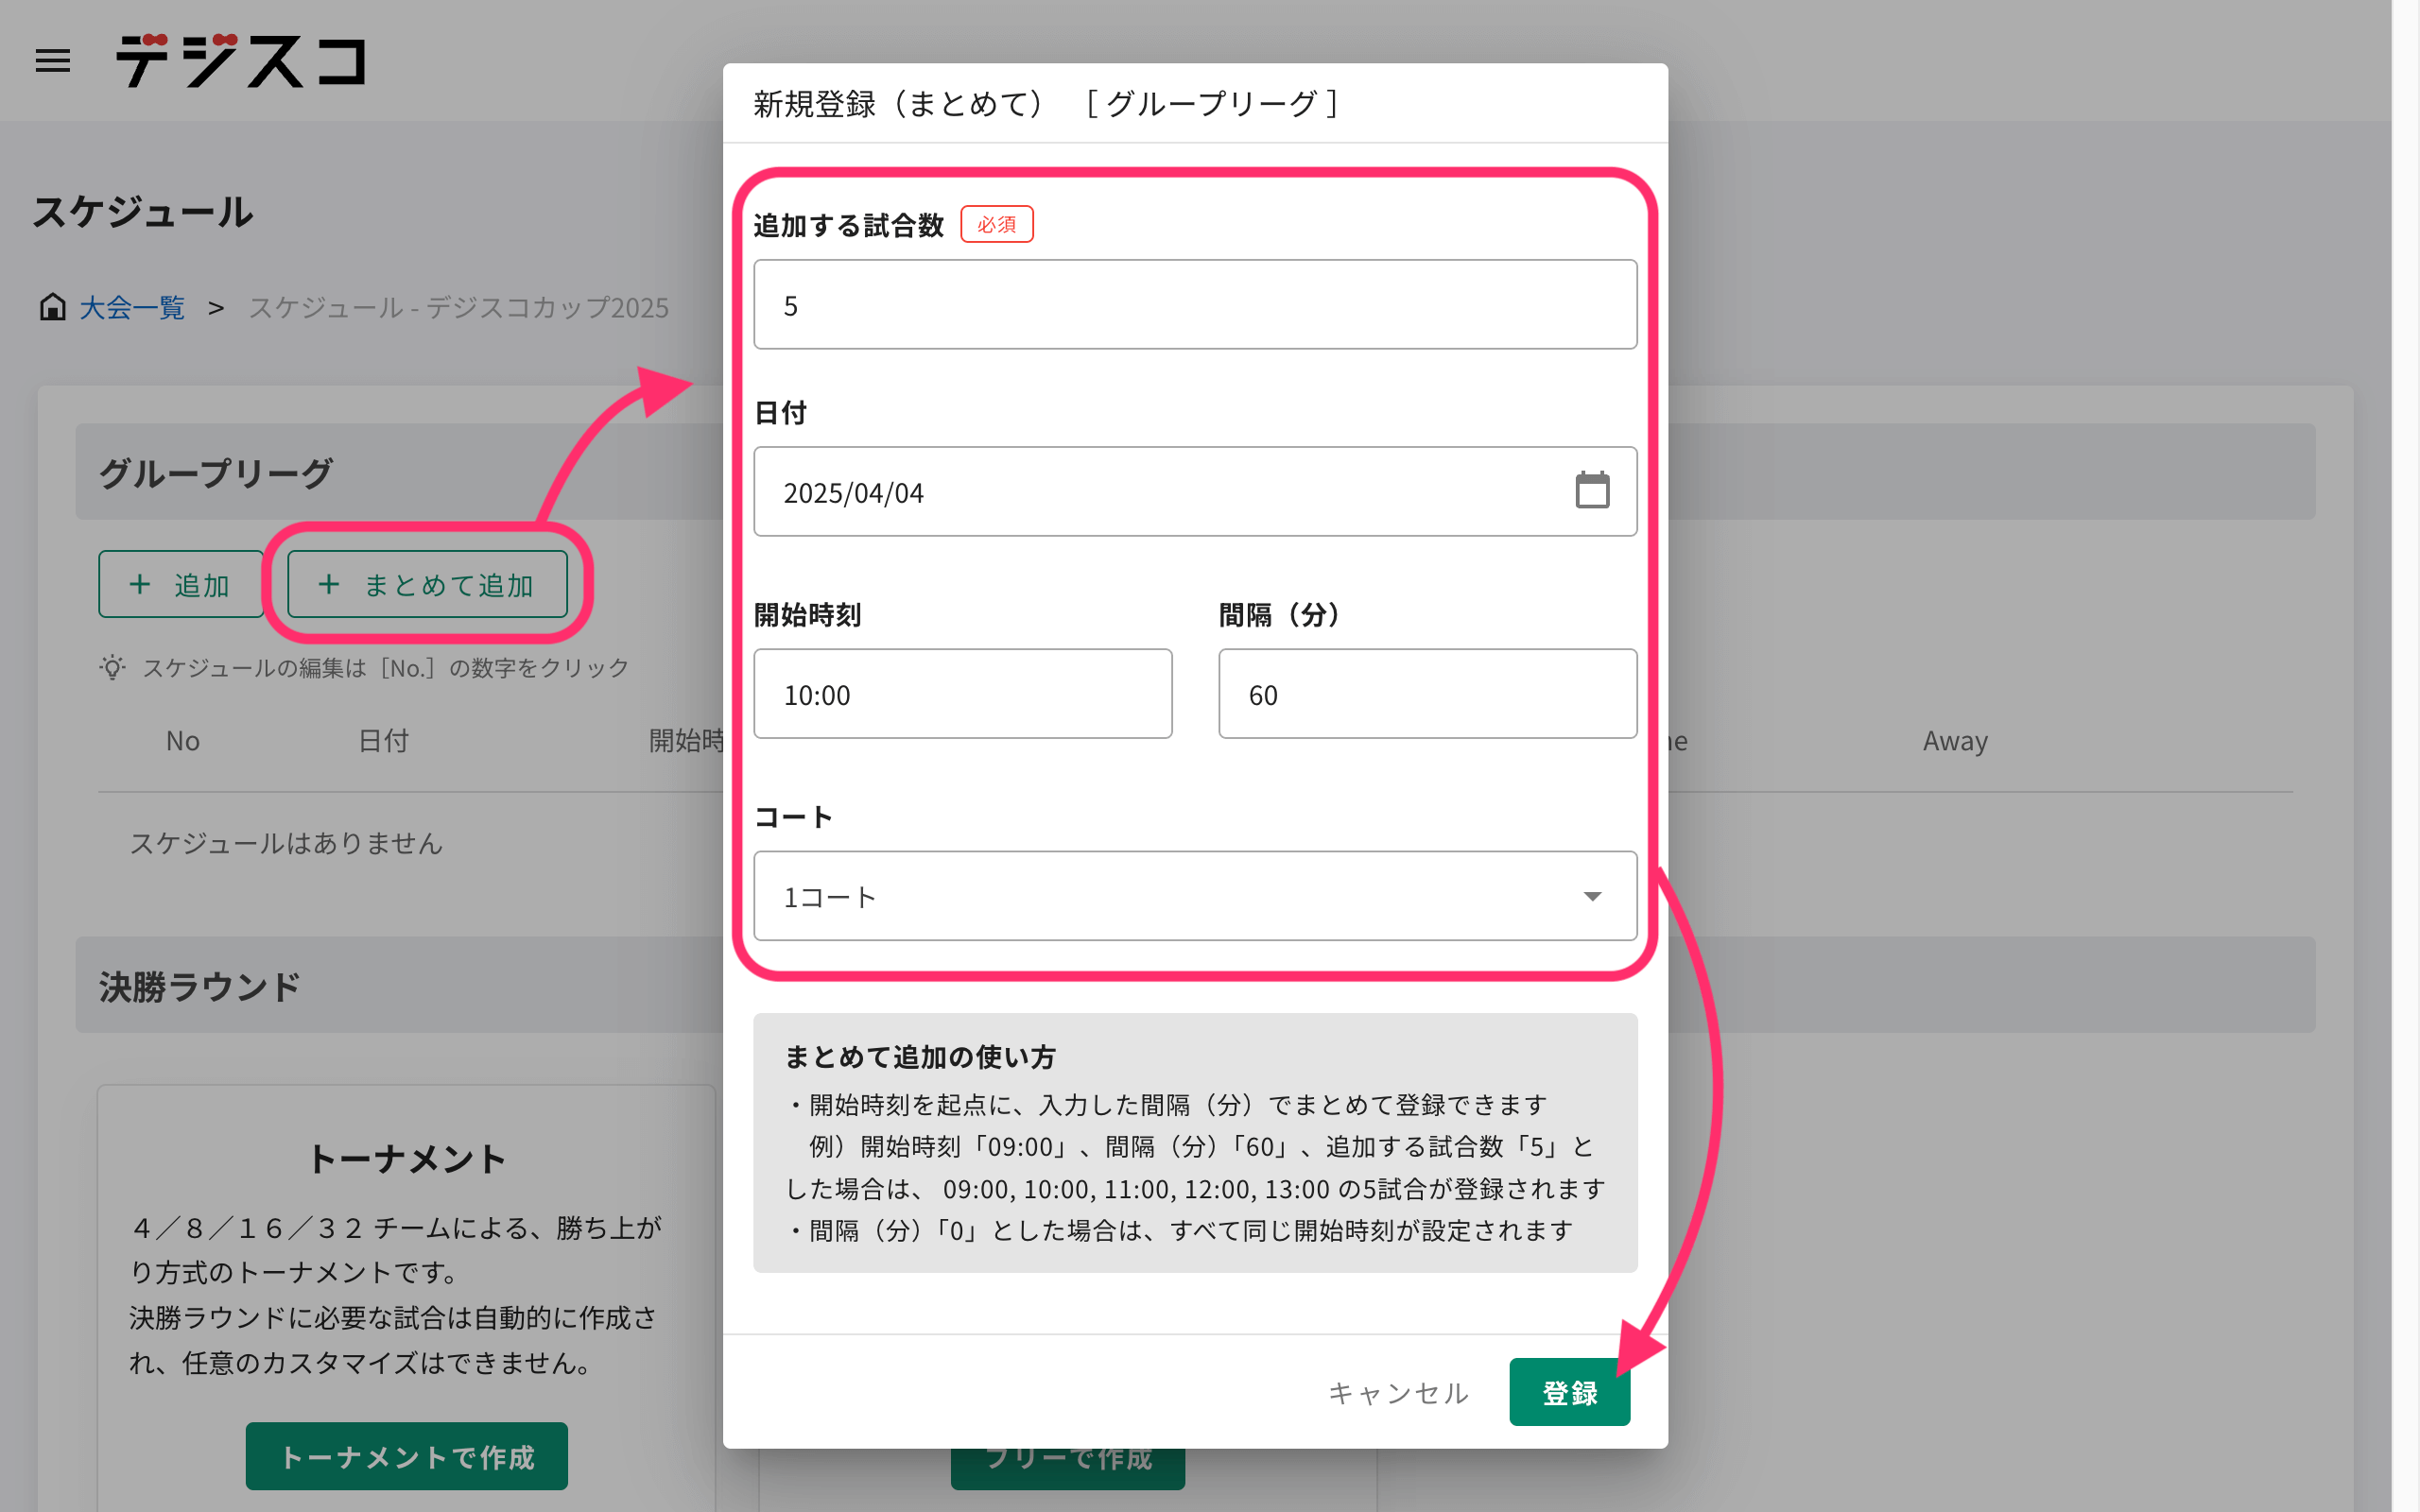
Task: Open the calendar date picker icon
Action: click(x=1591, y=491)
